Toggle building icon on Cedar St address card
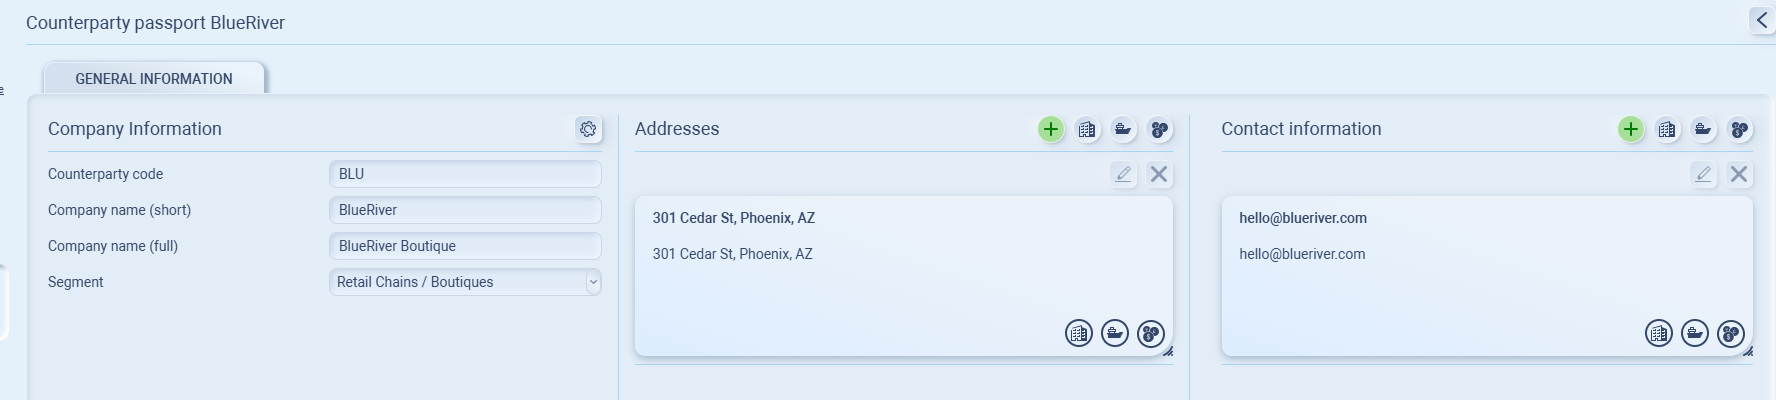The height and width of the screenshot is (400, 1776). [1079, 333]
